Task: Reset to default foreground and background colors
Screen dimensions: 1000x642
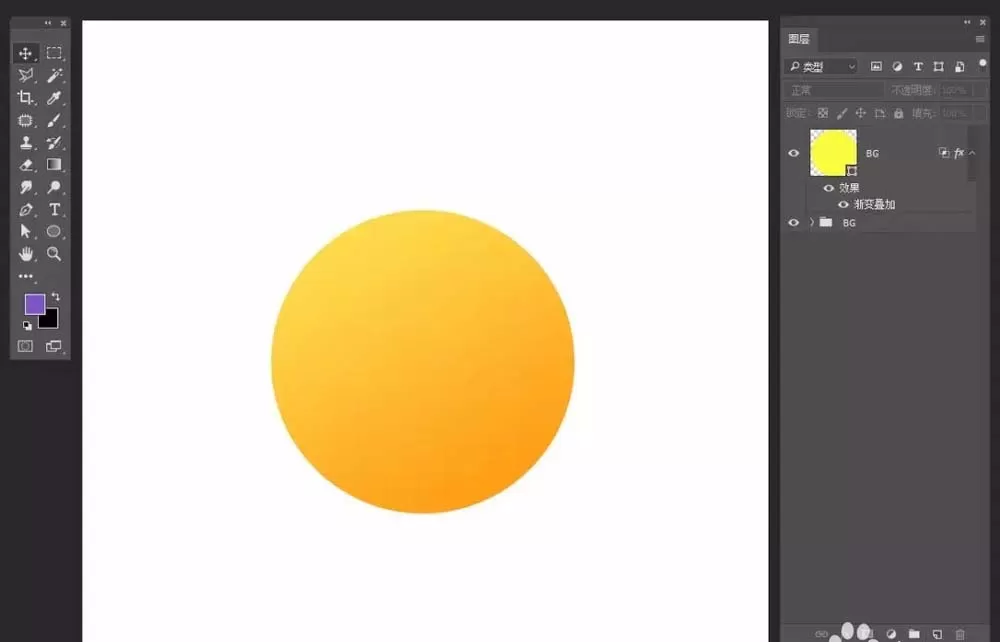Action: click(x=27, y=326)
